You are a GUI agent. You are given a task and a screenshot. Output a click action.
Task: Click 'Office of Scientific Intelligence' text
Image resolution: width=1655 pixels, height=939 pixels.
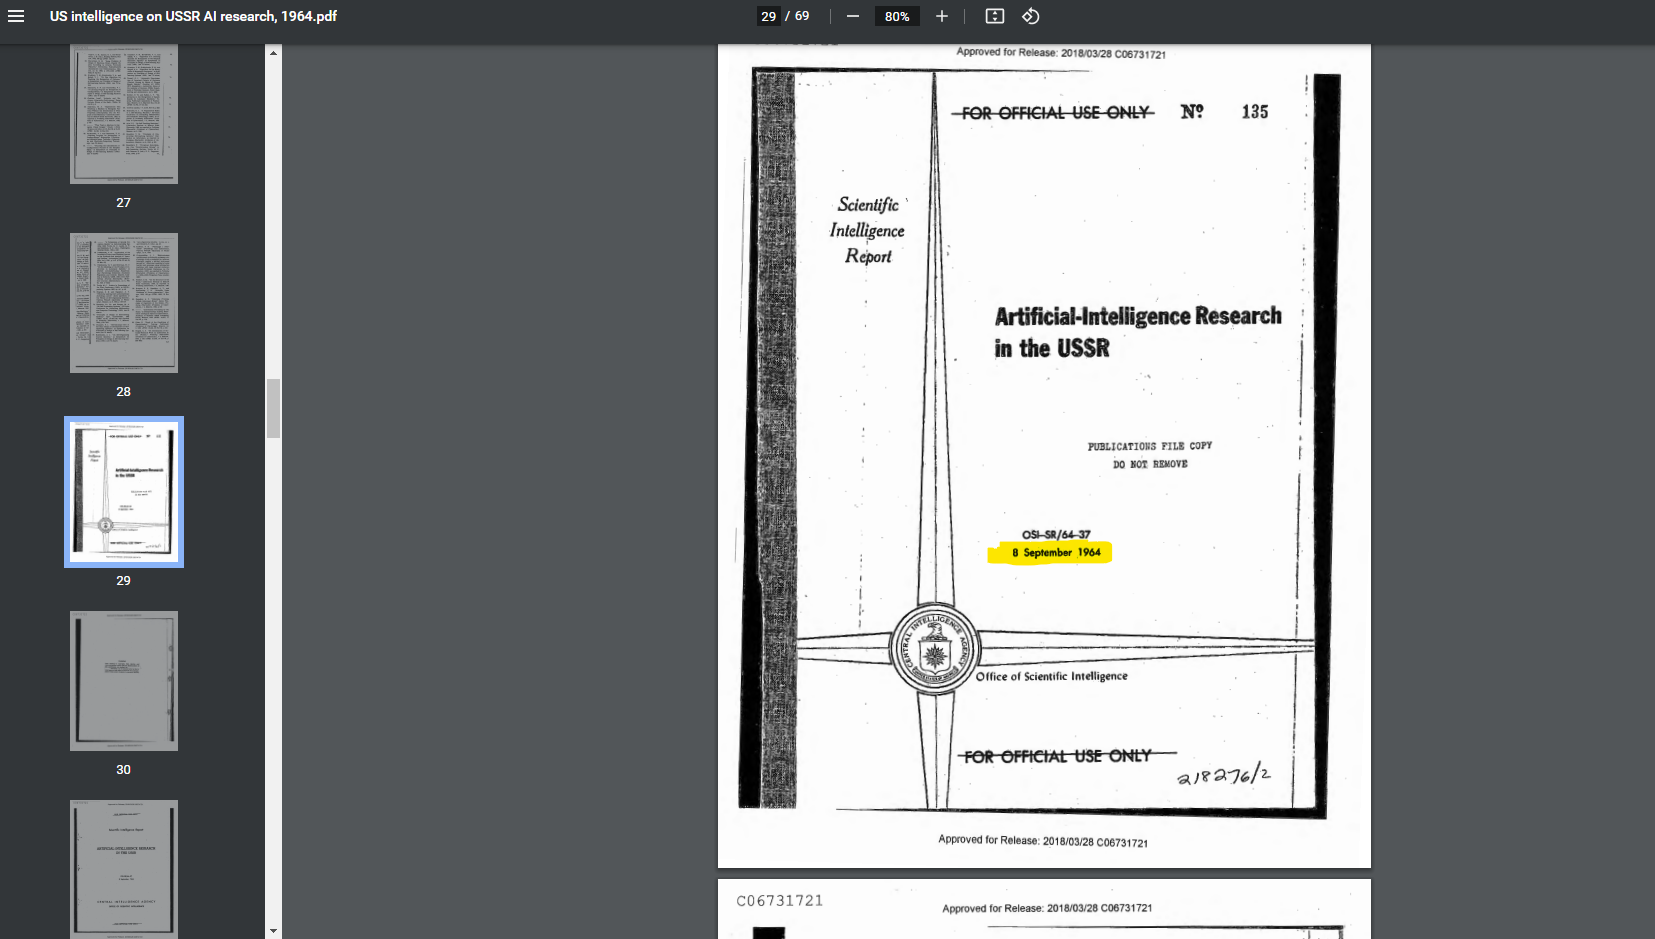(1052, 676)
